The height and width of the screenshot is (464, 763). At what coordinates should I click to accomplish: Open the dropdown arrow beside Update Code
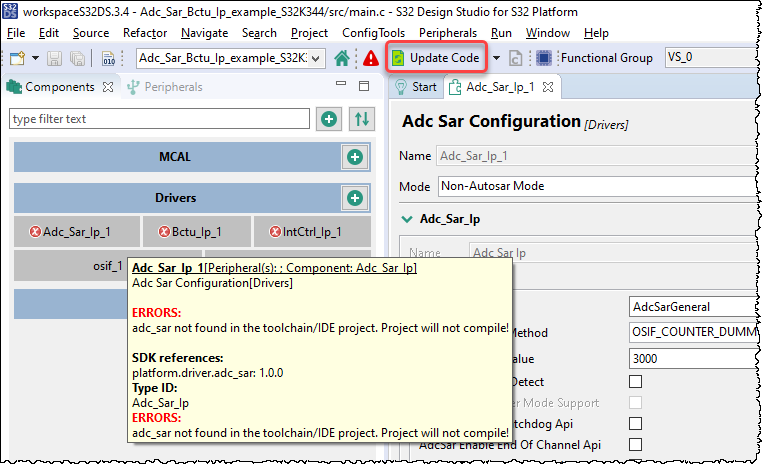pyautogui.click(x=496, y=58)
